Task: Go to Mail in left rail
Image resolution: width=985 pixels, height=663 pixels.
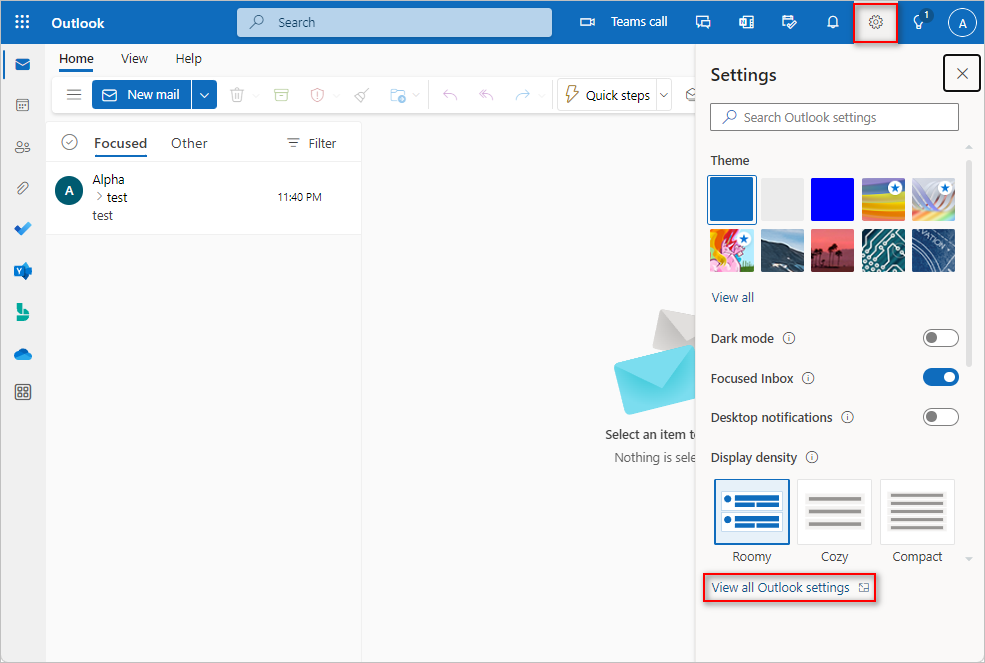Action: pos(23,64)
